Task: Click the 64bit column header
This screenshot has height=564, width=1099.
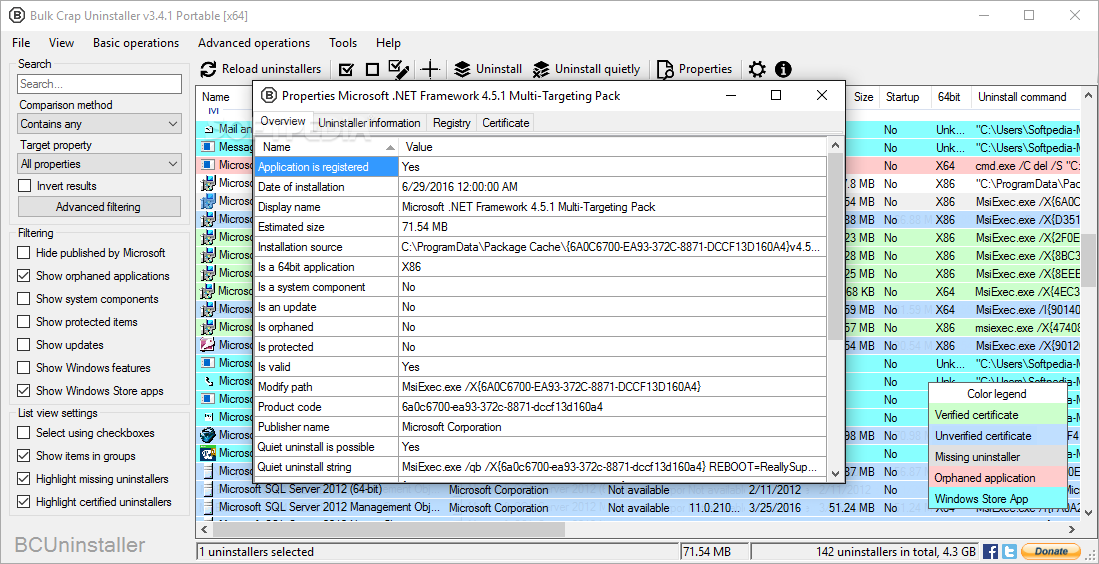Action: tap(949, 97)
